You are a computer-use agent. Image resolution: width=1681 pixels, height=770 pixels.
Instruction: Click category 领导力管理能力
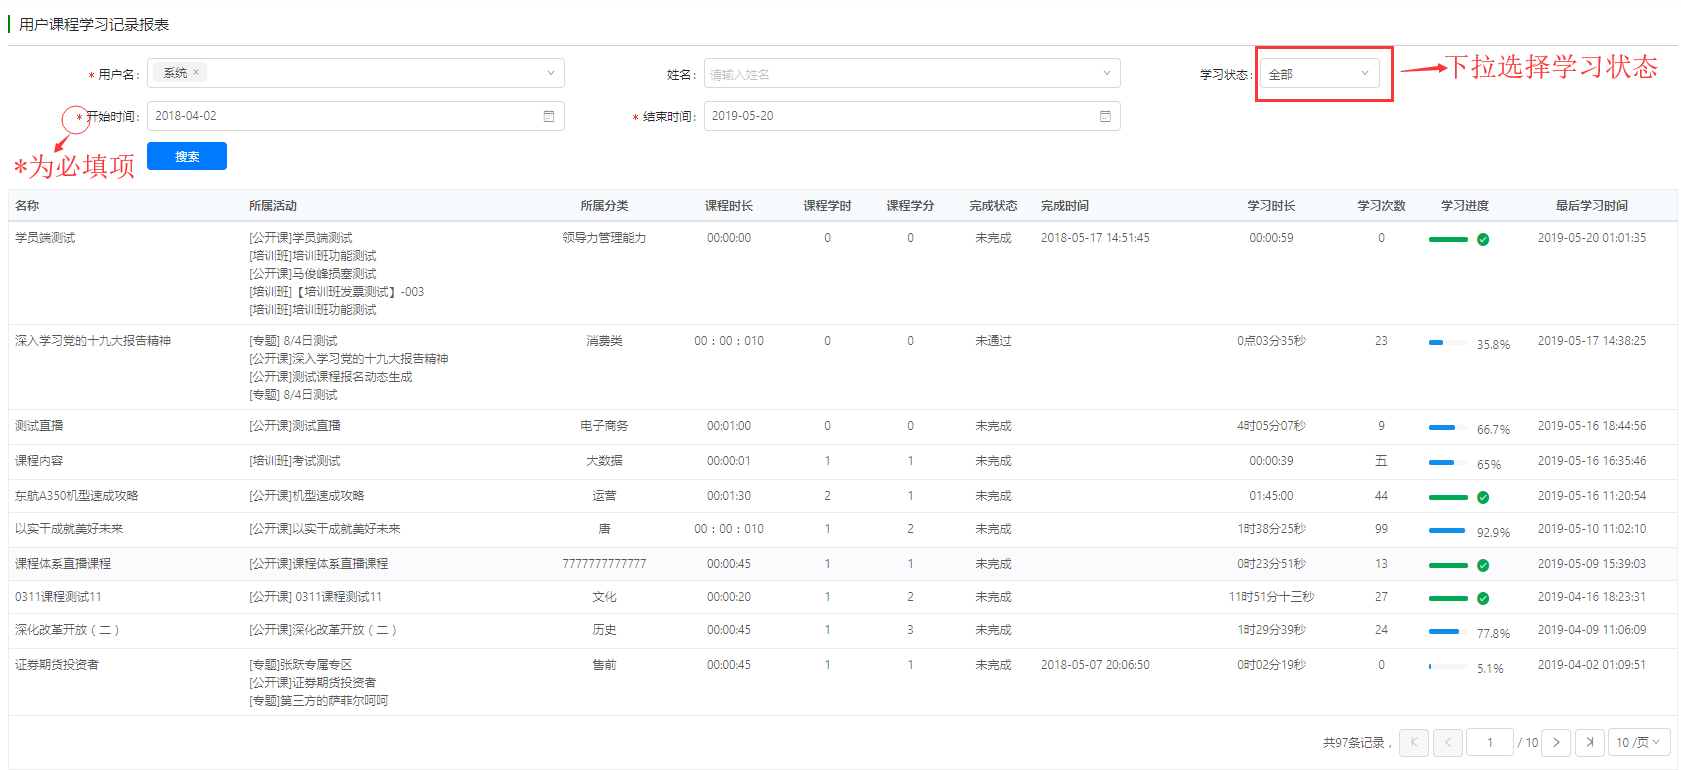click(x=604, y=238)
